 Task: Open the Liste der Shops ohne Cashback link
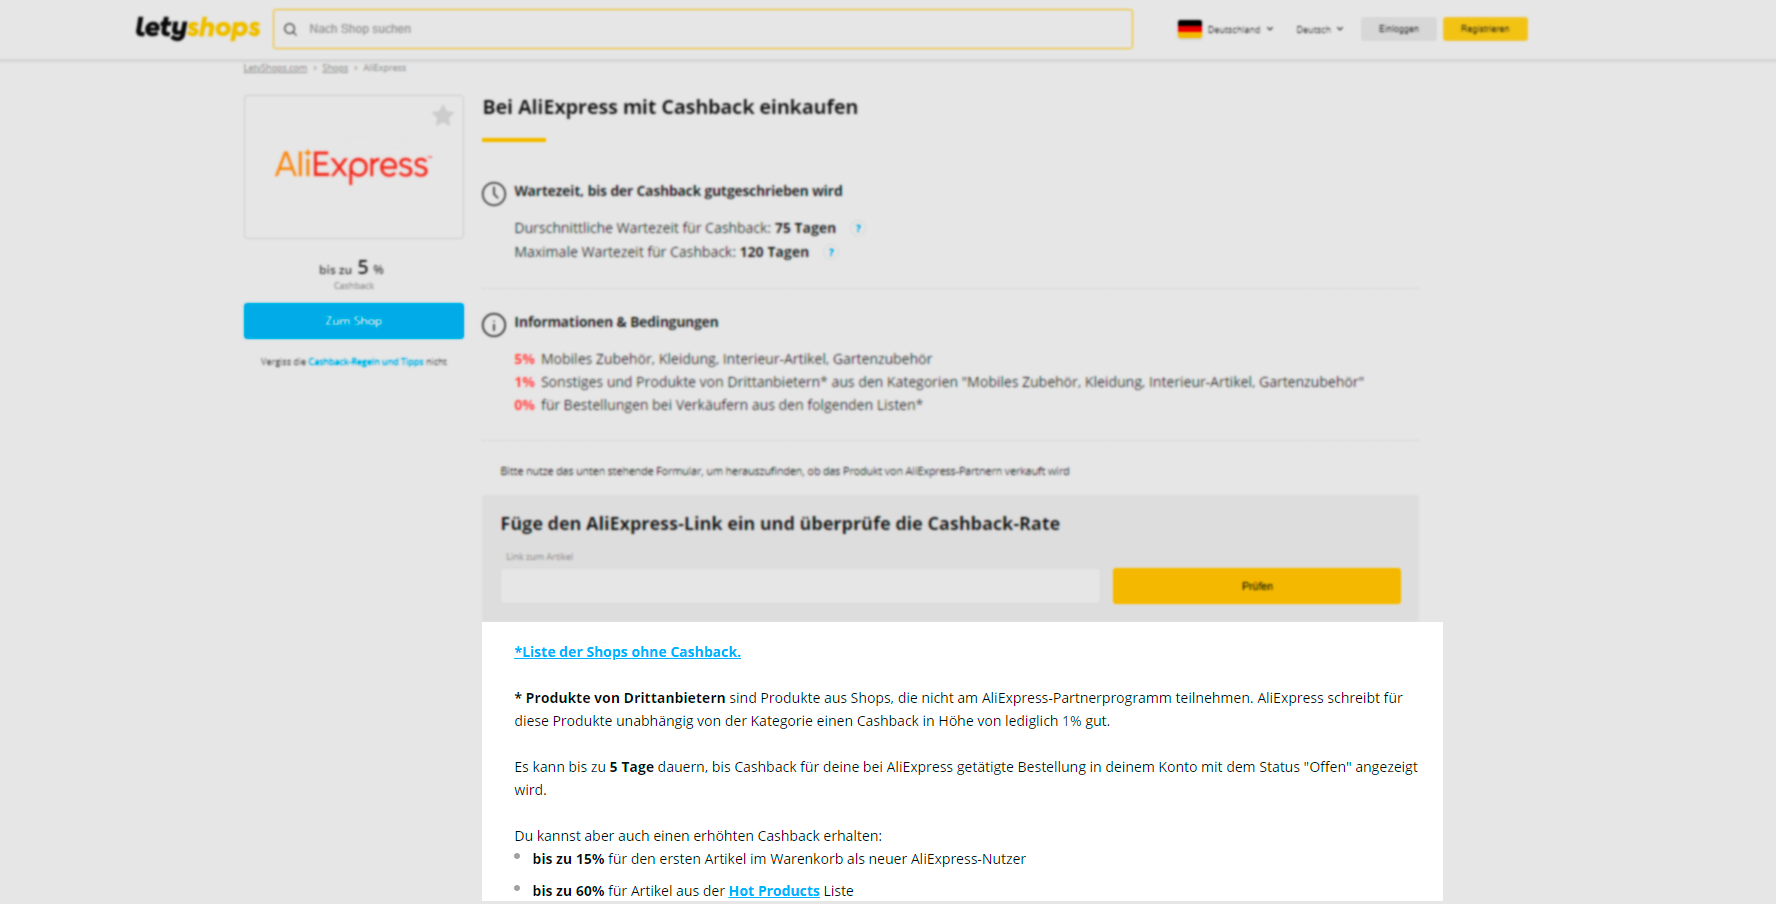coord(627,652)
